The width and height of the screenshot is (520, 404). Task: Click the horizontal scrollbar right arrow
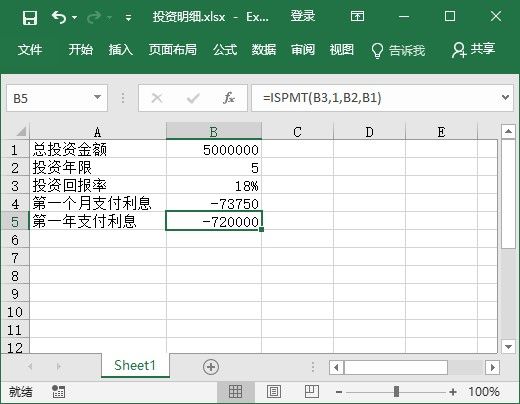click(x=492, y=367)
